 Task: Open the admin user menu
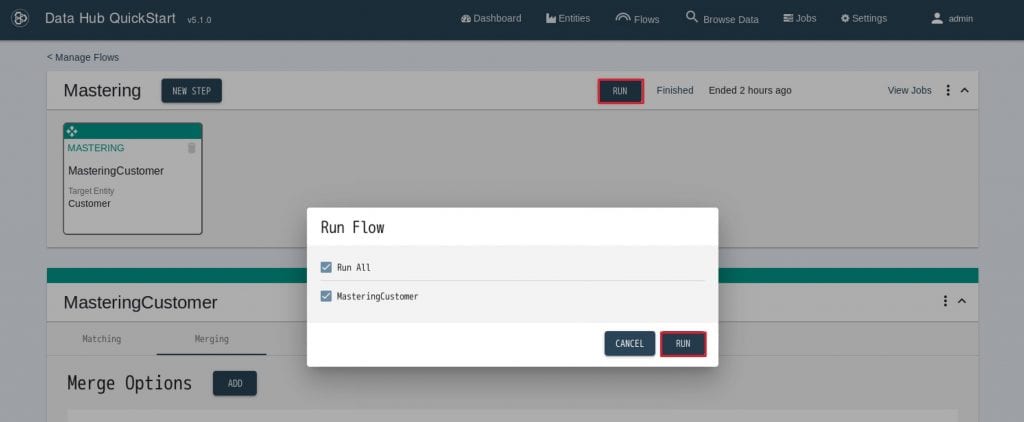pyautogui.click(x=951, y=19)
